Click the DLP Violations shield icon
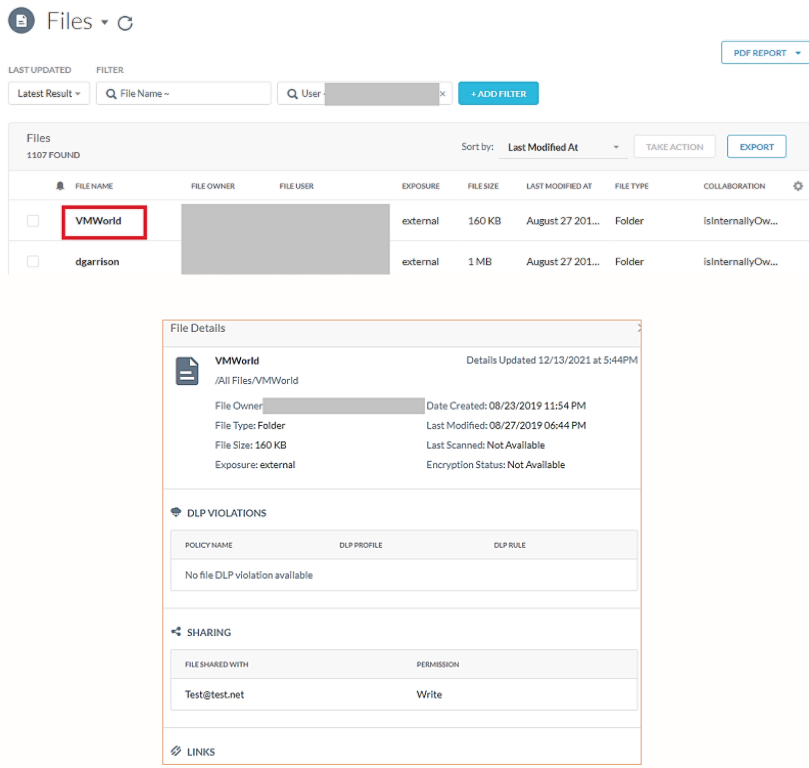Image resolution: width=809 pixels, height=768 pixels. (x=176, y=512)
